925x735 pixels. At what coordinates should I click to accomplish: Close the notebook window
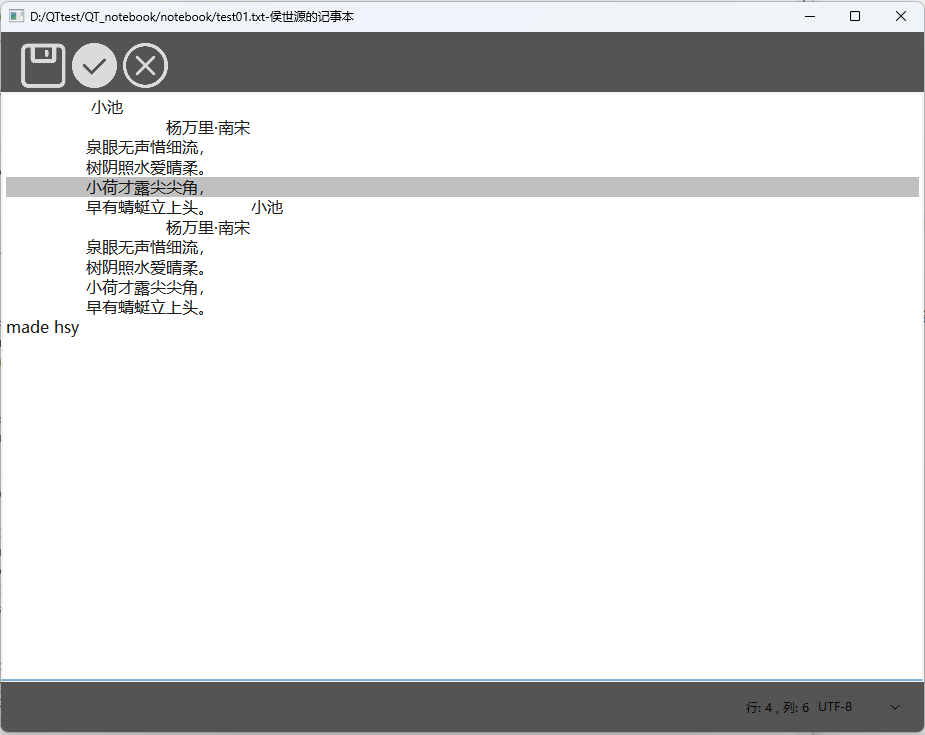[x=901, y=17]
